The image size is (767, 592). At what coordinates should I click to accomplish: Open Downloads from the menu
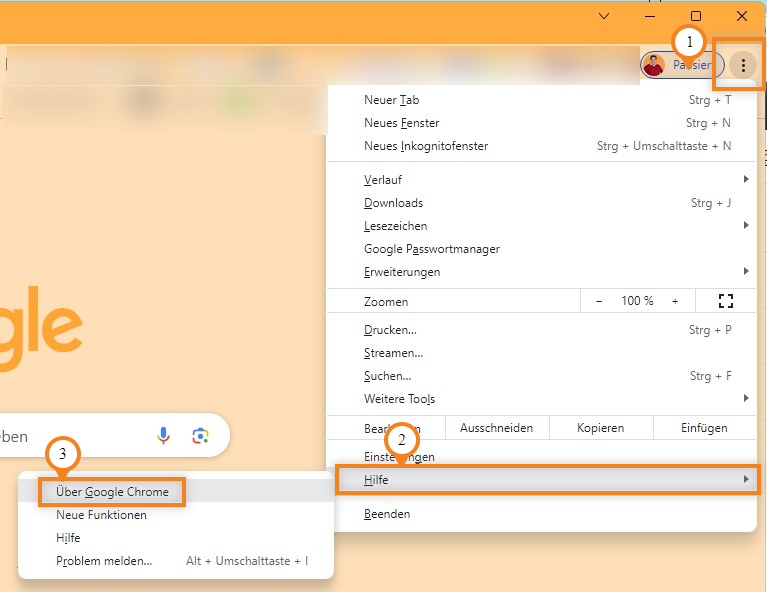[541, 203]
